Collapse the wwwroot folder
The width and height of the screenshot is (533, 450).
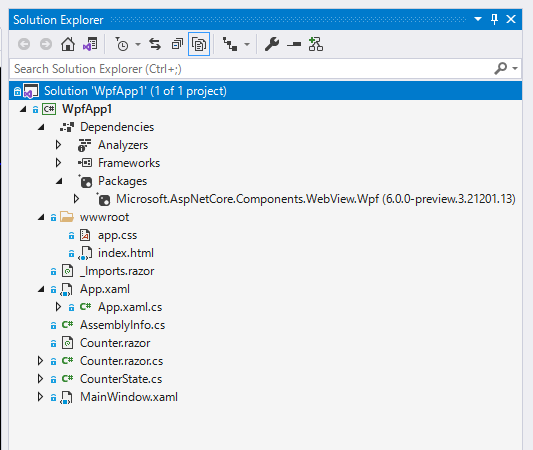(41, 217)
